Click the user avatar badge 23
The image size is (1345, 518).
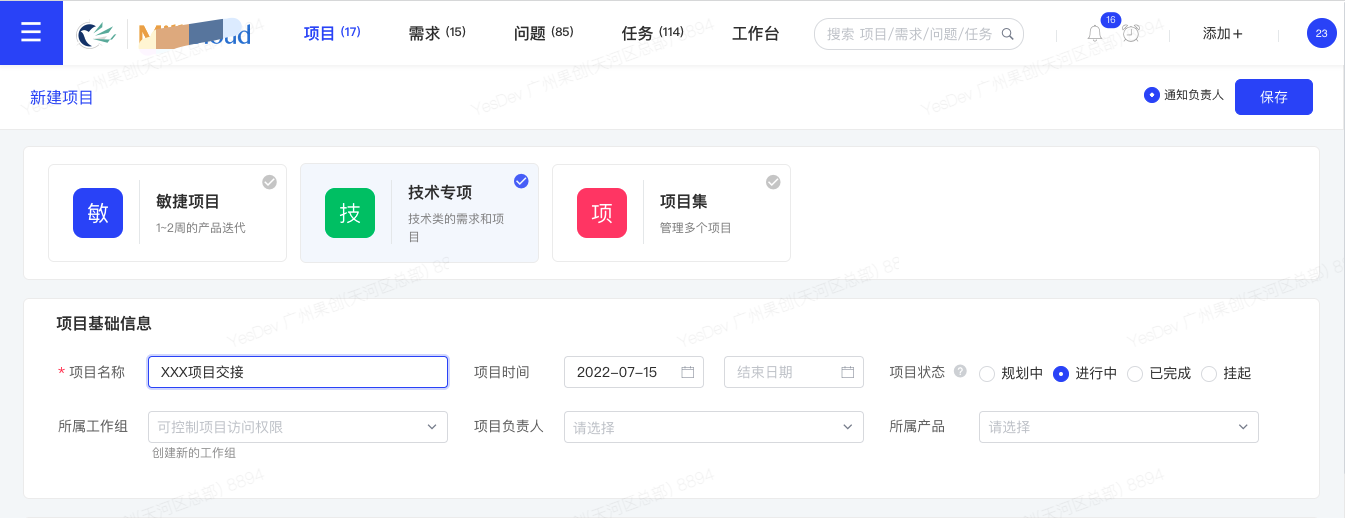[x=1322, y=33]
